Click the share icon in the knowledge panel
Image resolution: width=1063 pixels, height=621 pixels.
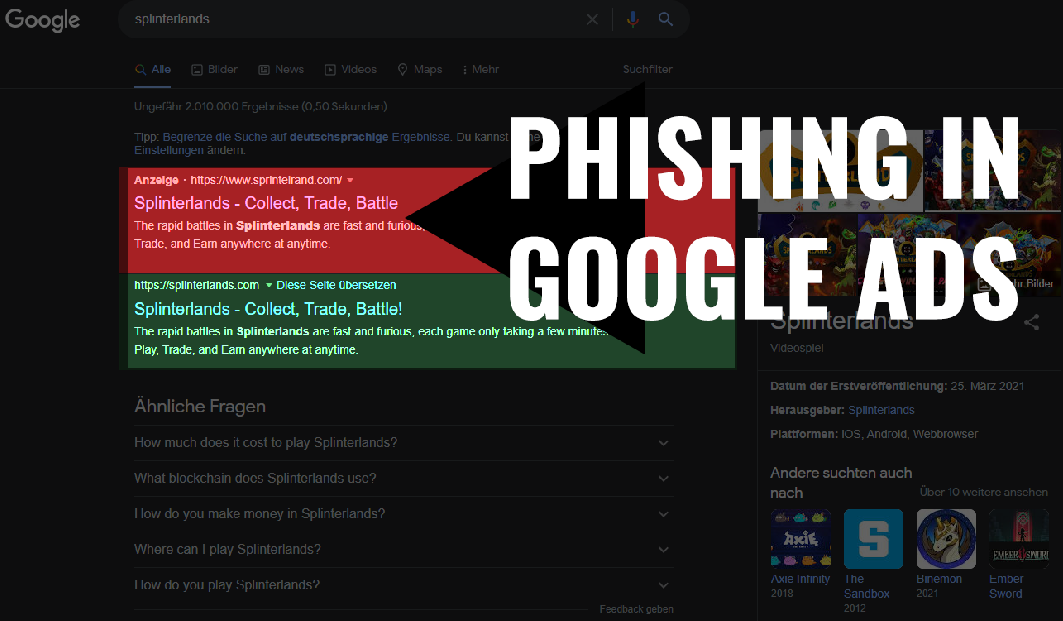point(1031,322)
